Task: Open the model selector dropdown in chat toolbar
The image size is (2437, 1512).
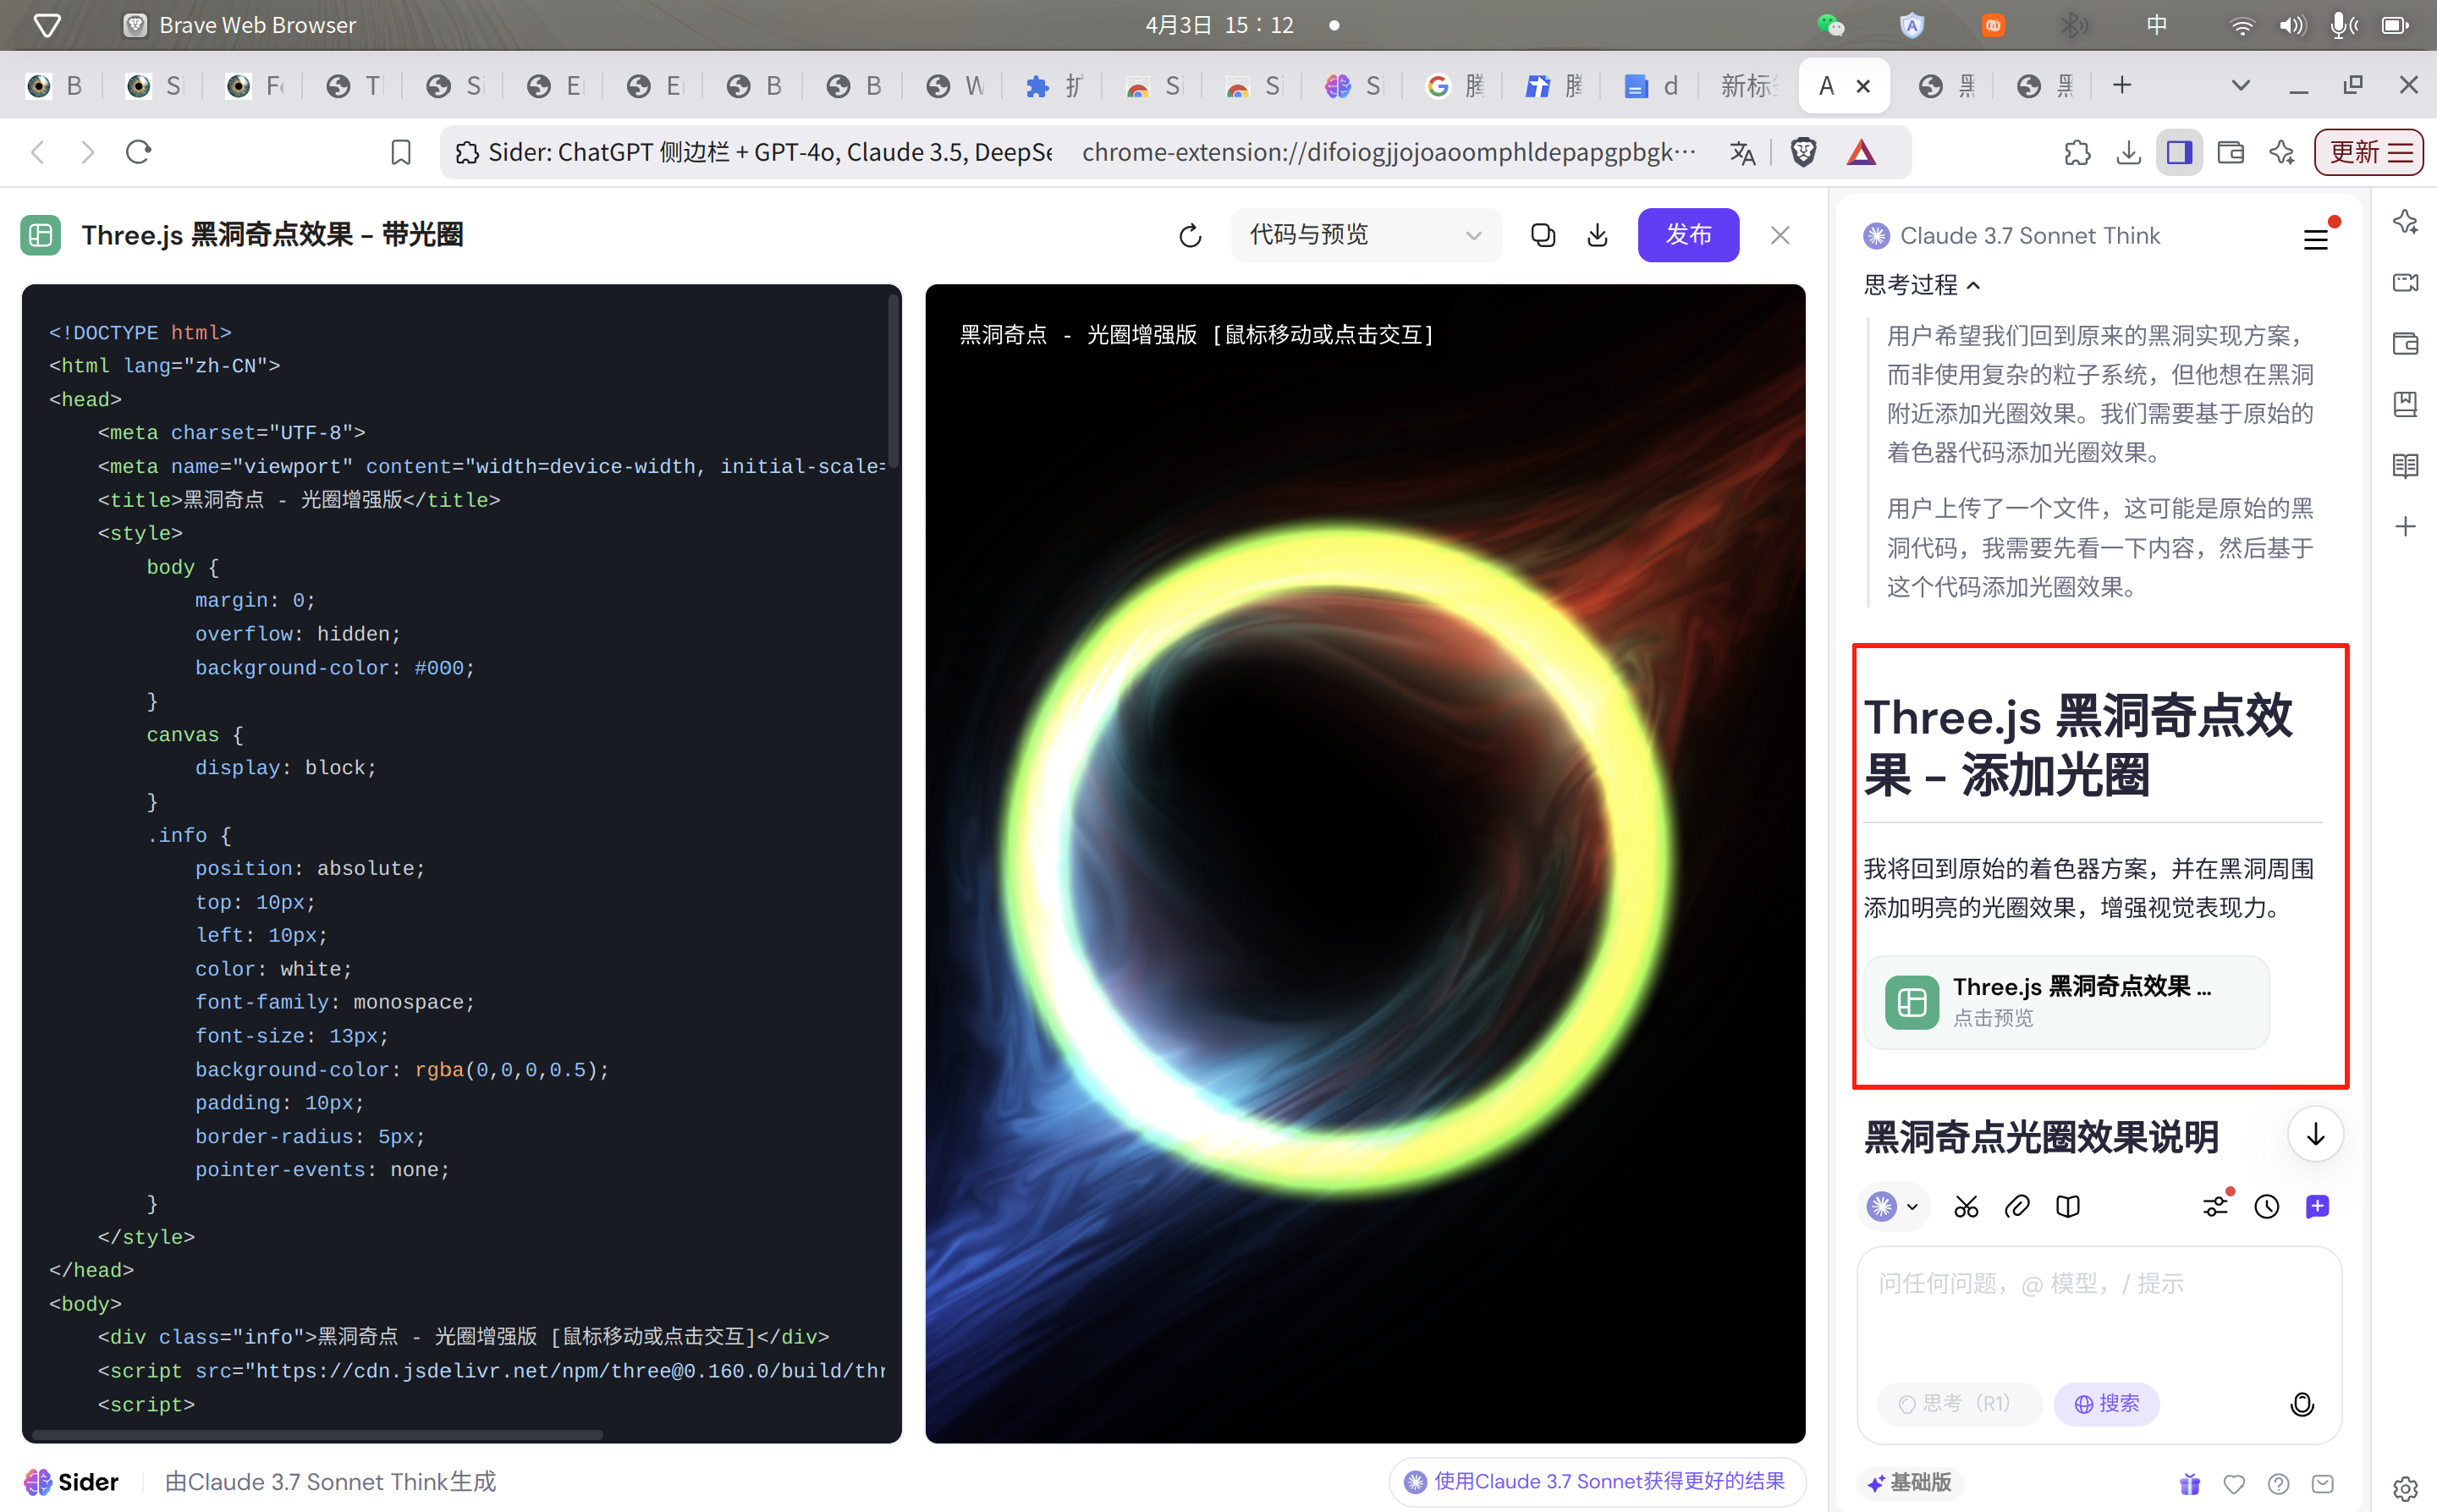Action: 1894,1207
